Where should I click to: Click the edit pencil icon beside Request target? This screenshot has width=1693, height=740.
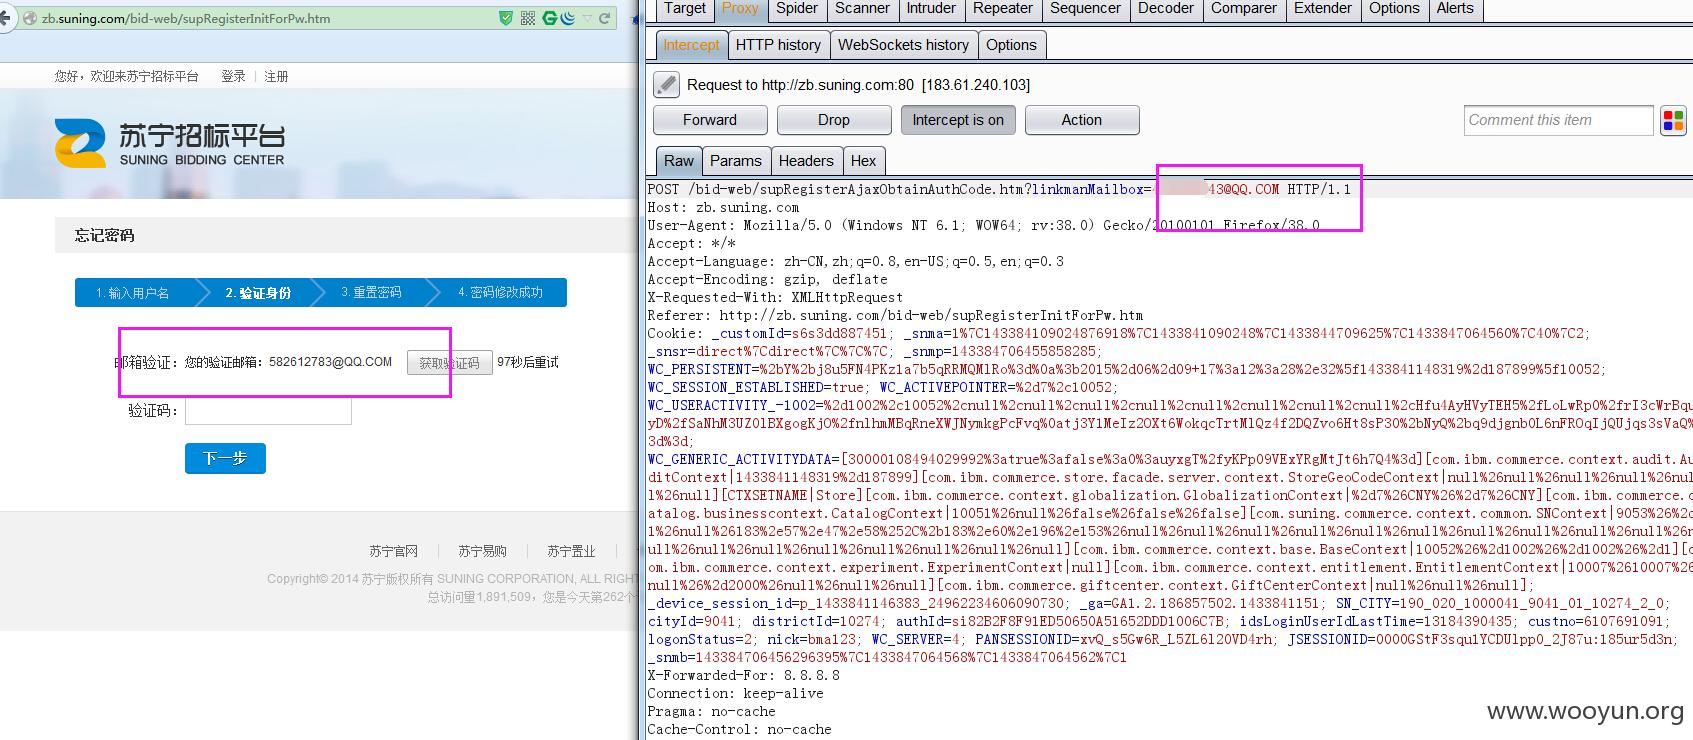click(667, 85)
